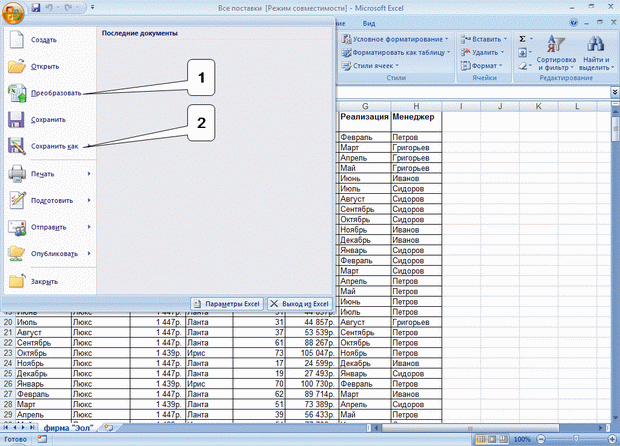Switch to the Вид ribbon tab
Viewport: 620px width, 446px height.
[x=369, y=24]
